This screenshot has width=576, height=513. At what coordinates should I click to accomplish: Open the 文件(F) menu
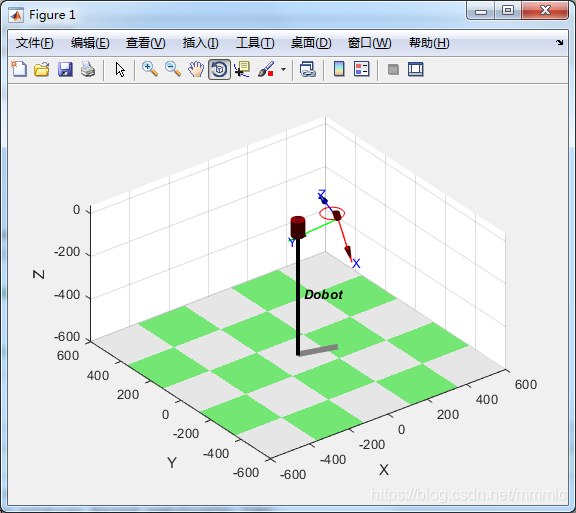click(x=35, y=43)
